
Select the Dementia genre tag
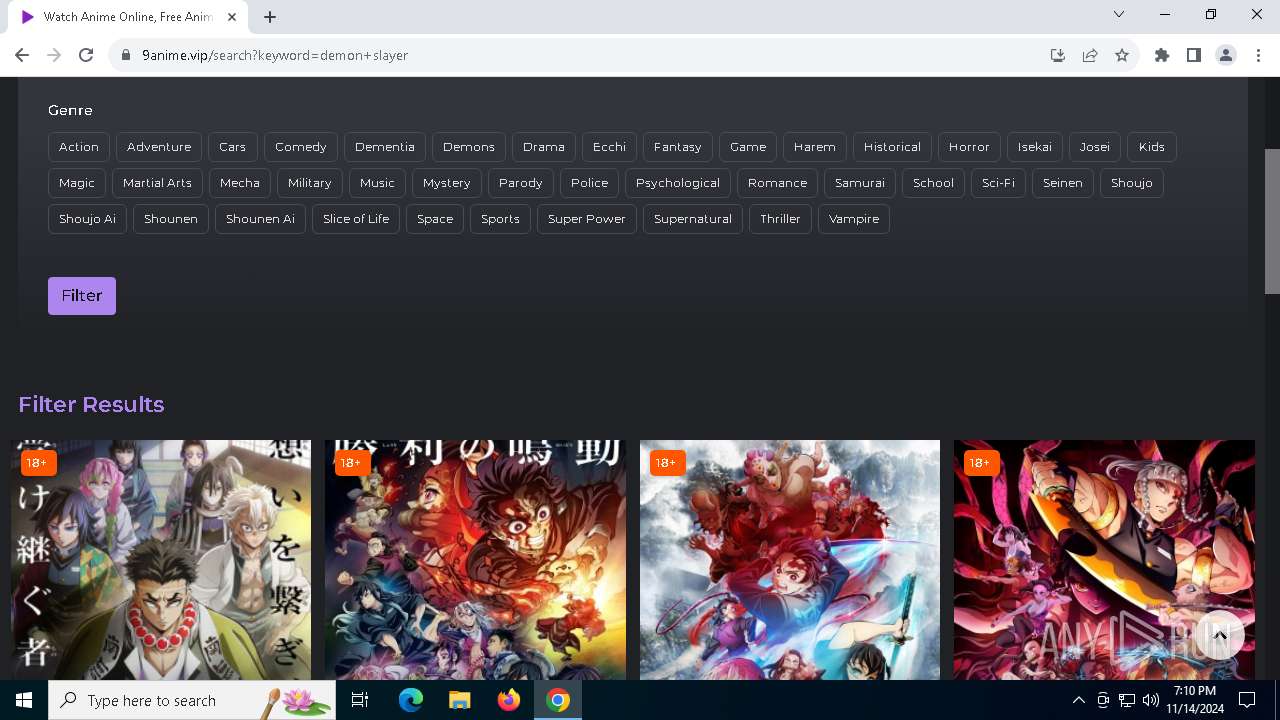[x=385, y=147]
